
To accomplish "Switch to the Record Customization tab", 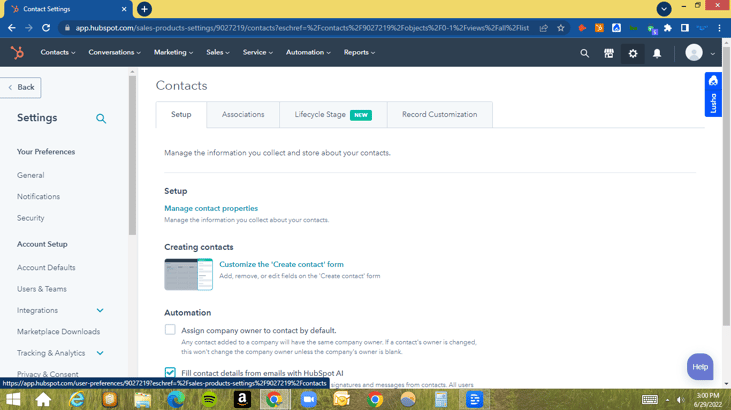I will [x=439, y=115].
